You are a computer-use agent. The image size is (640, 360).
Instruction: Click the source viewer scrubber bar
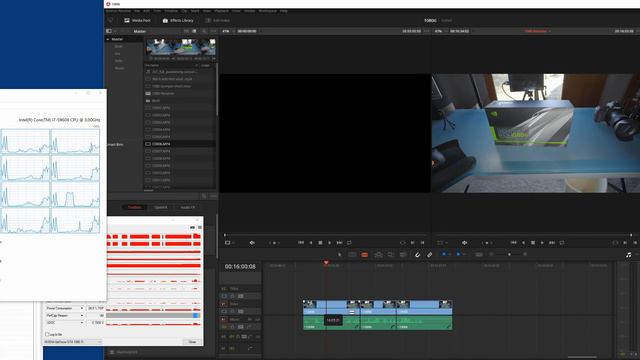tap(325, 235)
